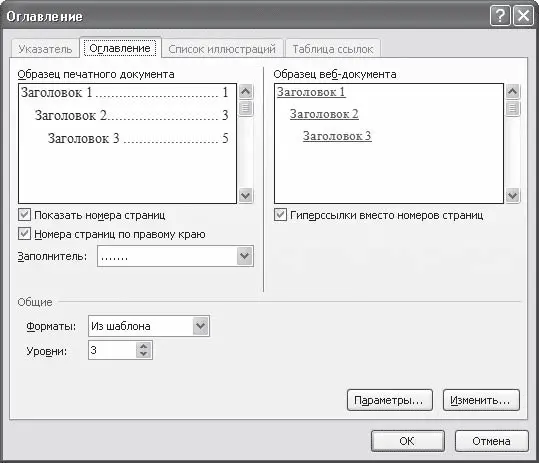Viewport: 539px width, 463px height.
Task: Expand the Форматы dropdown
Action: coord(201,326)
